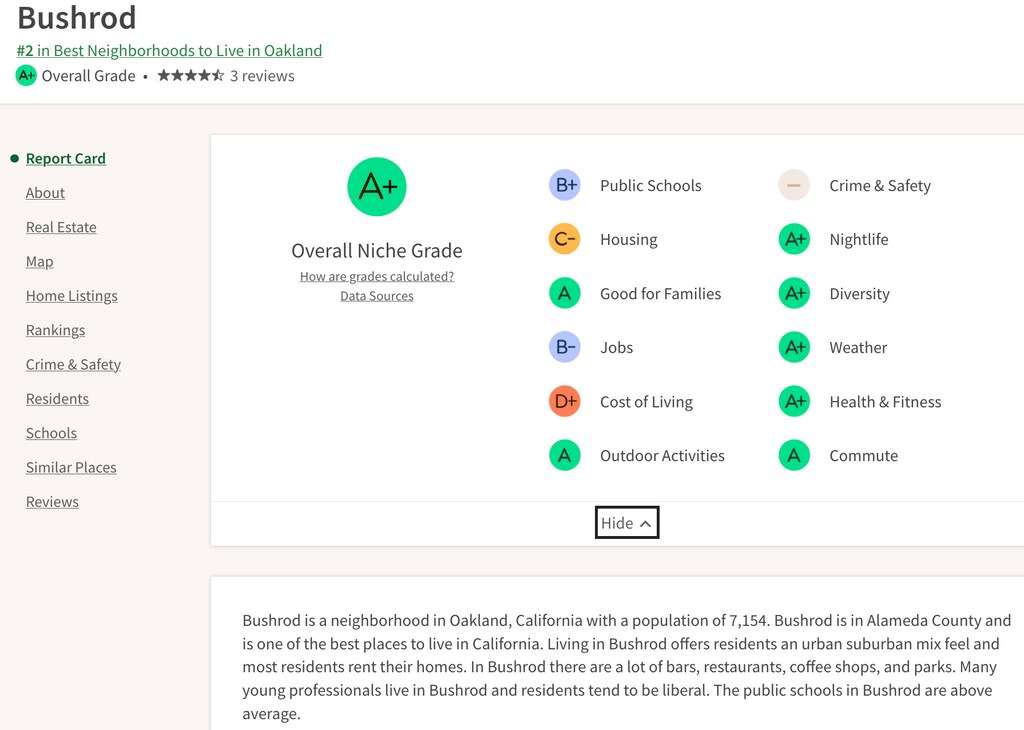Click the A Outdoor Activities grade icon
The image size is (1024, 730).
tap(565, 456)
